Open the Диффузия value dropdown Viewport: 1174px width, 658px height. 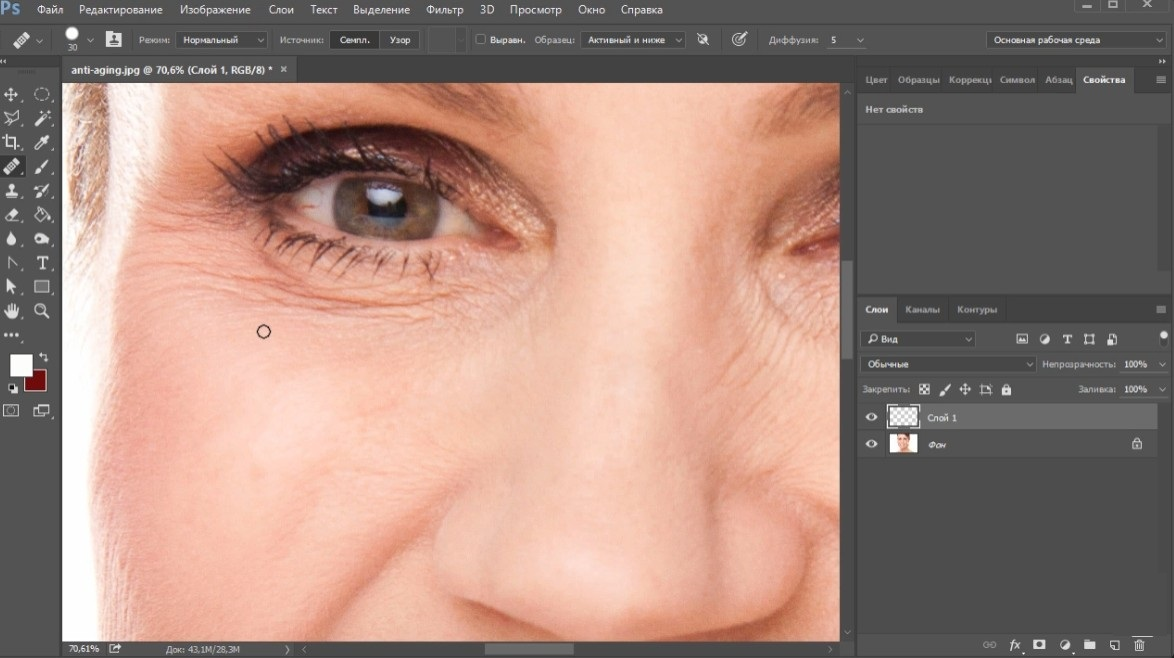tap(860, 40)
